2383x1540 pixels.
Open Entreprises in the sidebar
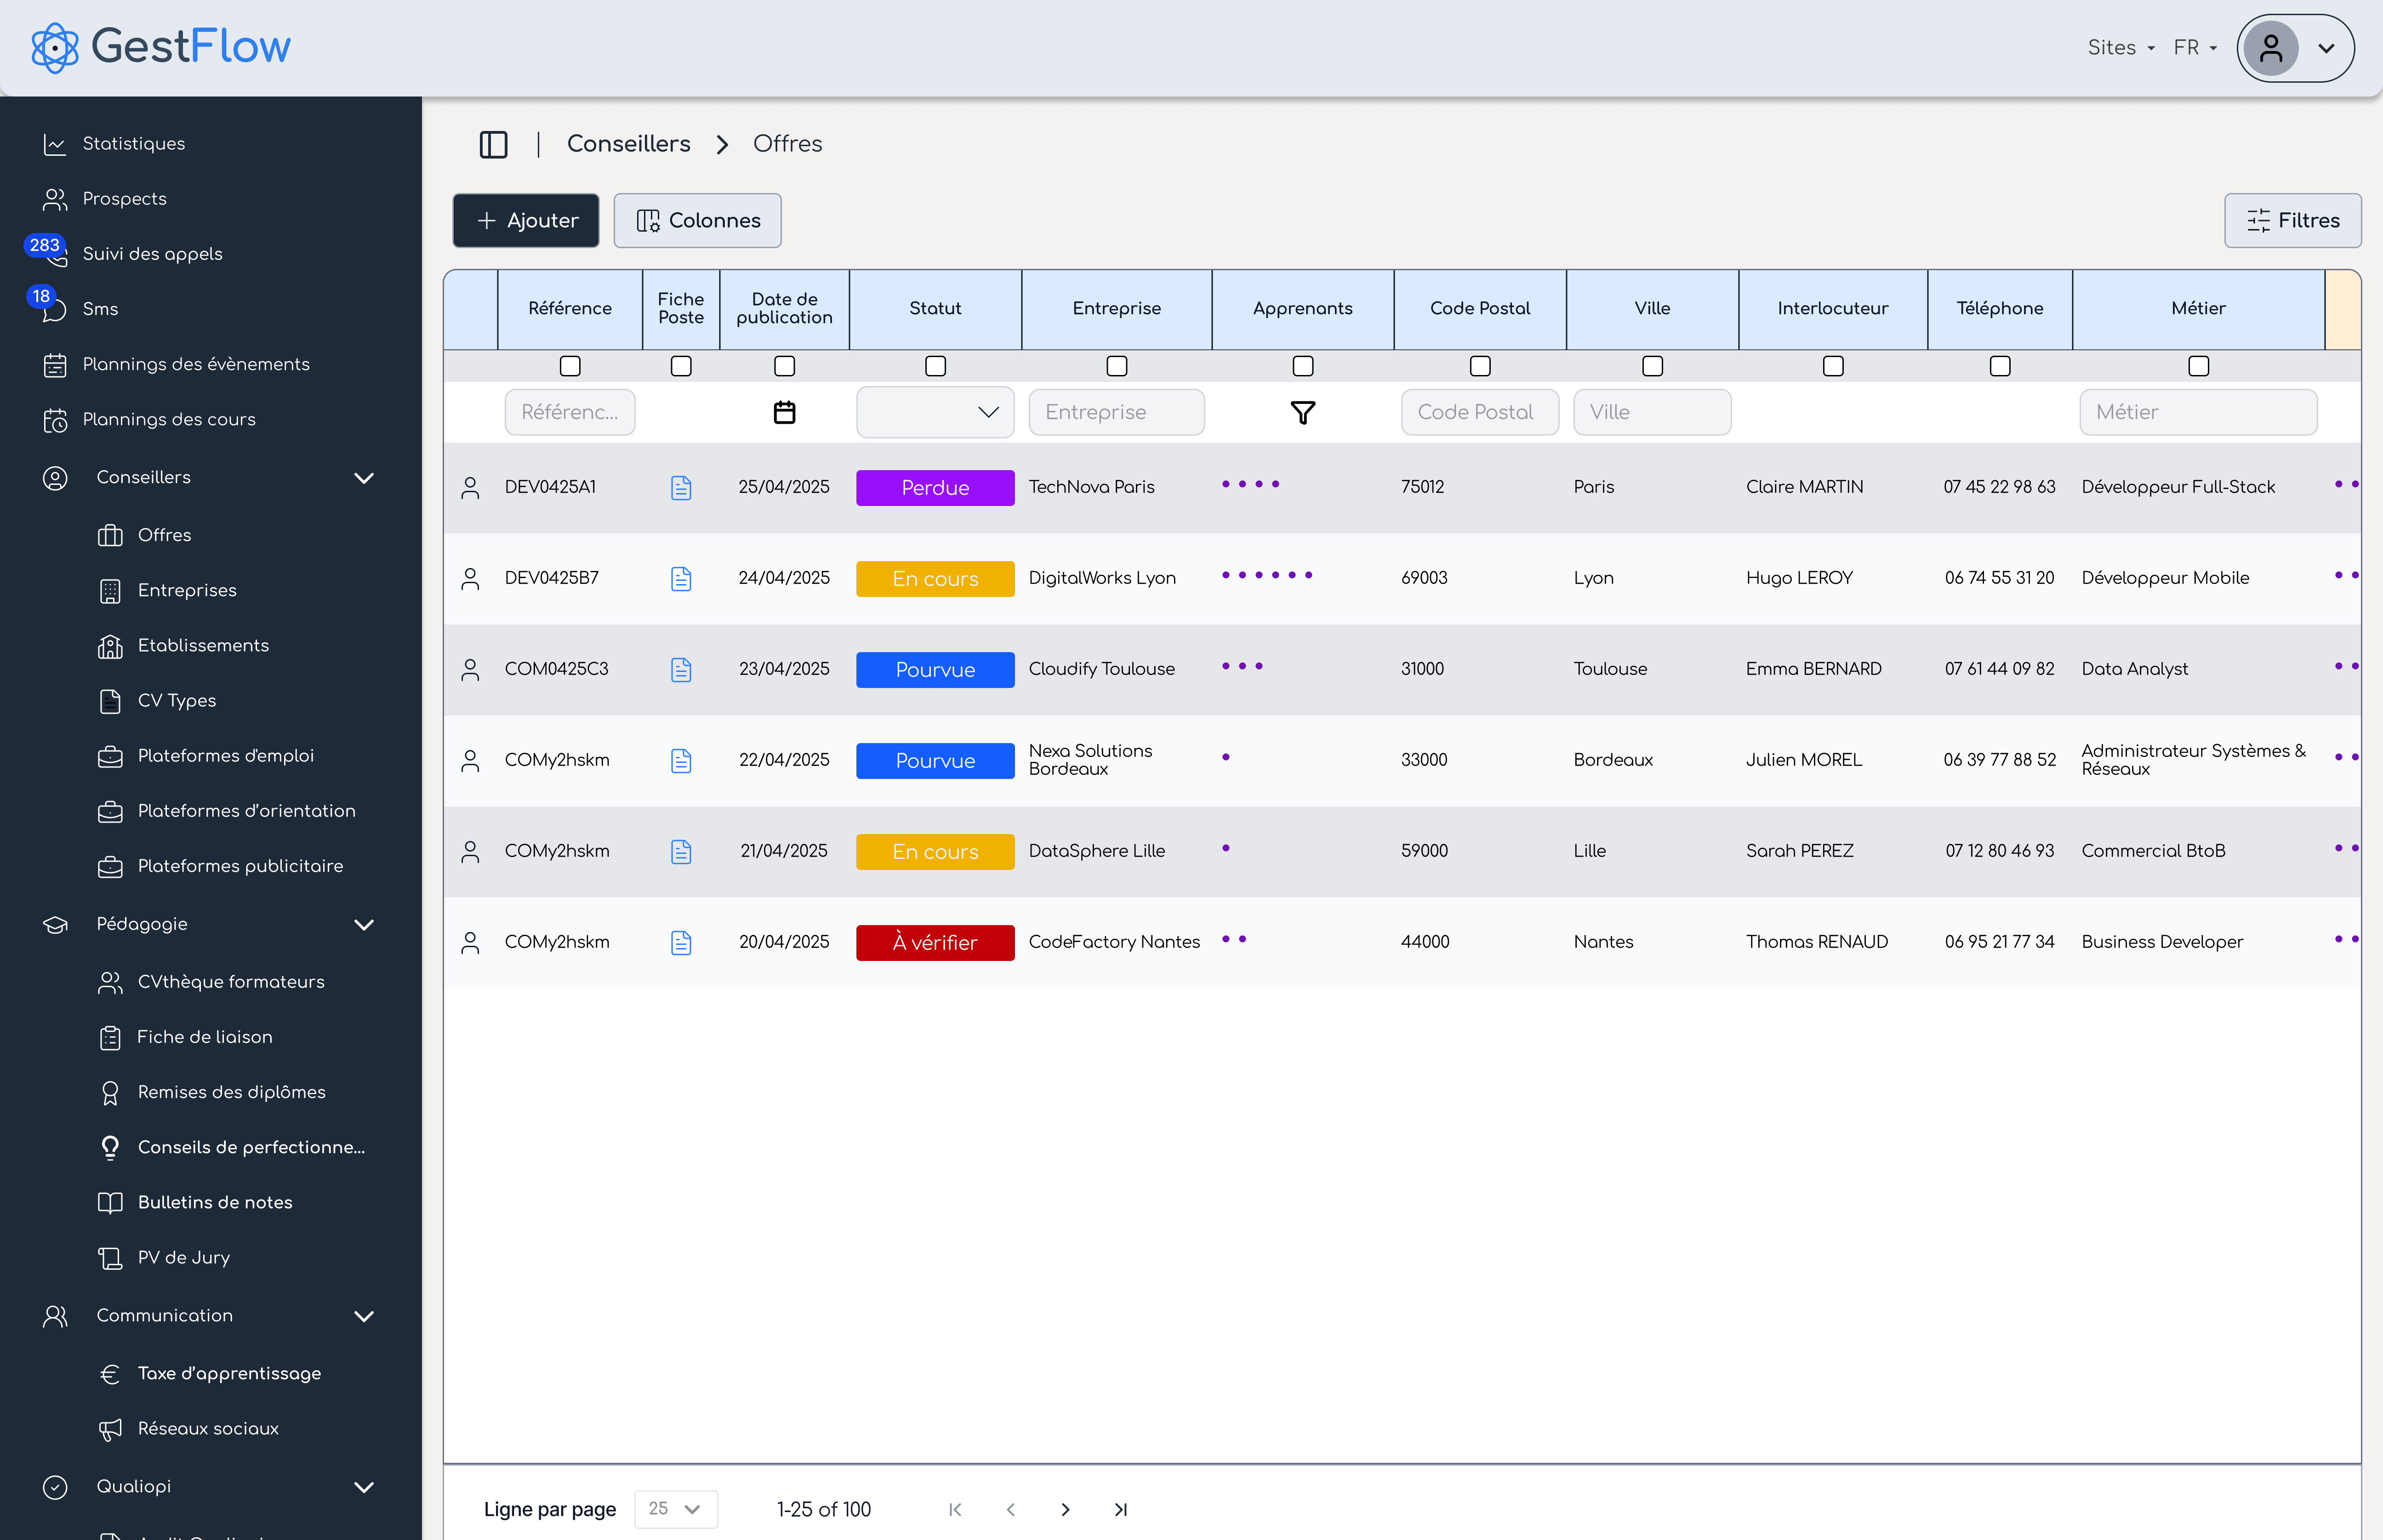click(187, 590)
